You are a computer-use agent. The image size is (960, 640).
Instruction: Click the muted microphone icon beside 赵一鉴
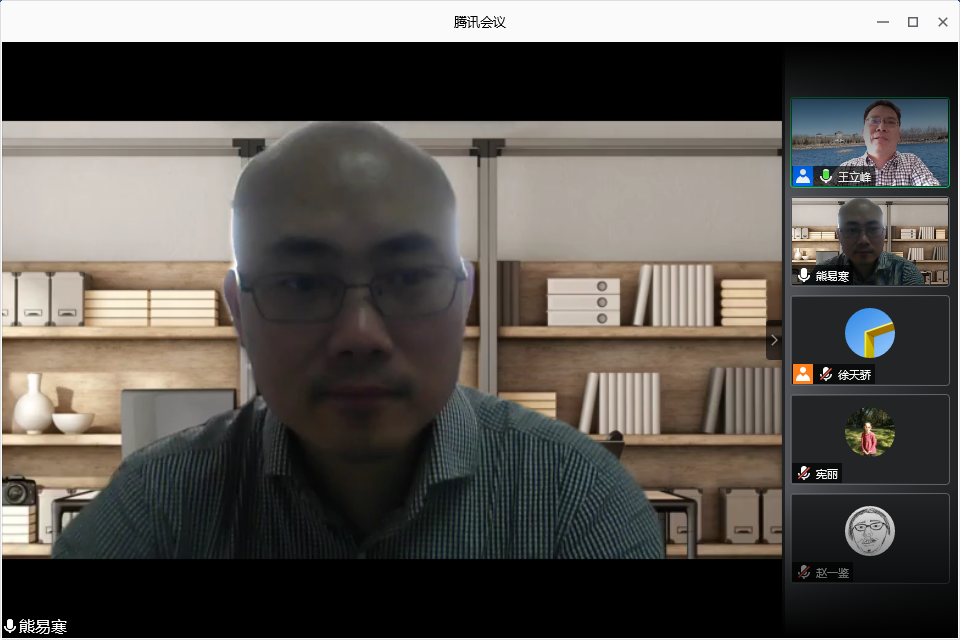click(x=803, y=572)
